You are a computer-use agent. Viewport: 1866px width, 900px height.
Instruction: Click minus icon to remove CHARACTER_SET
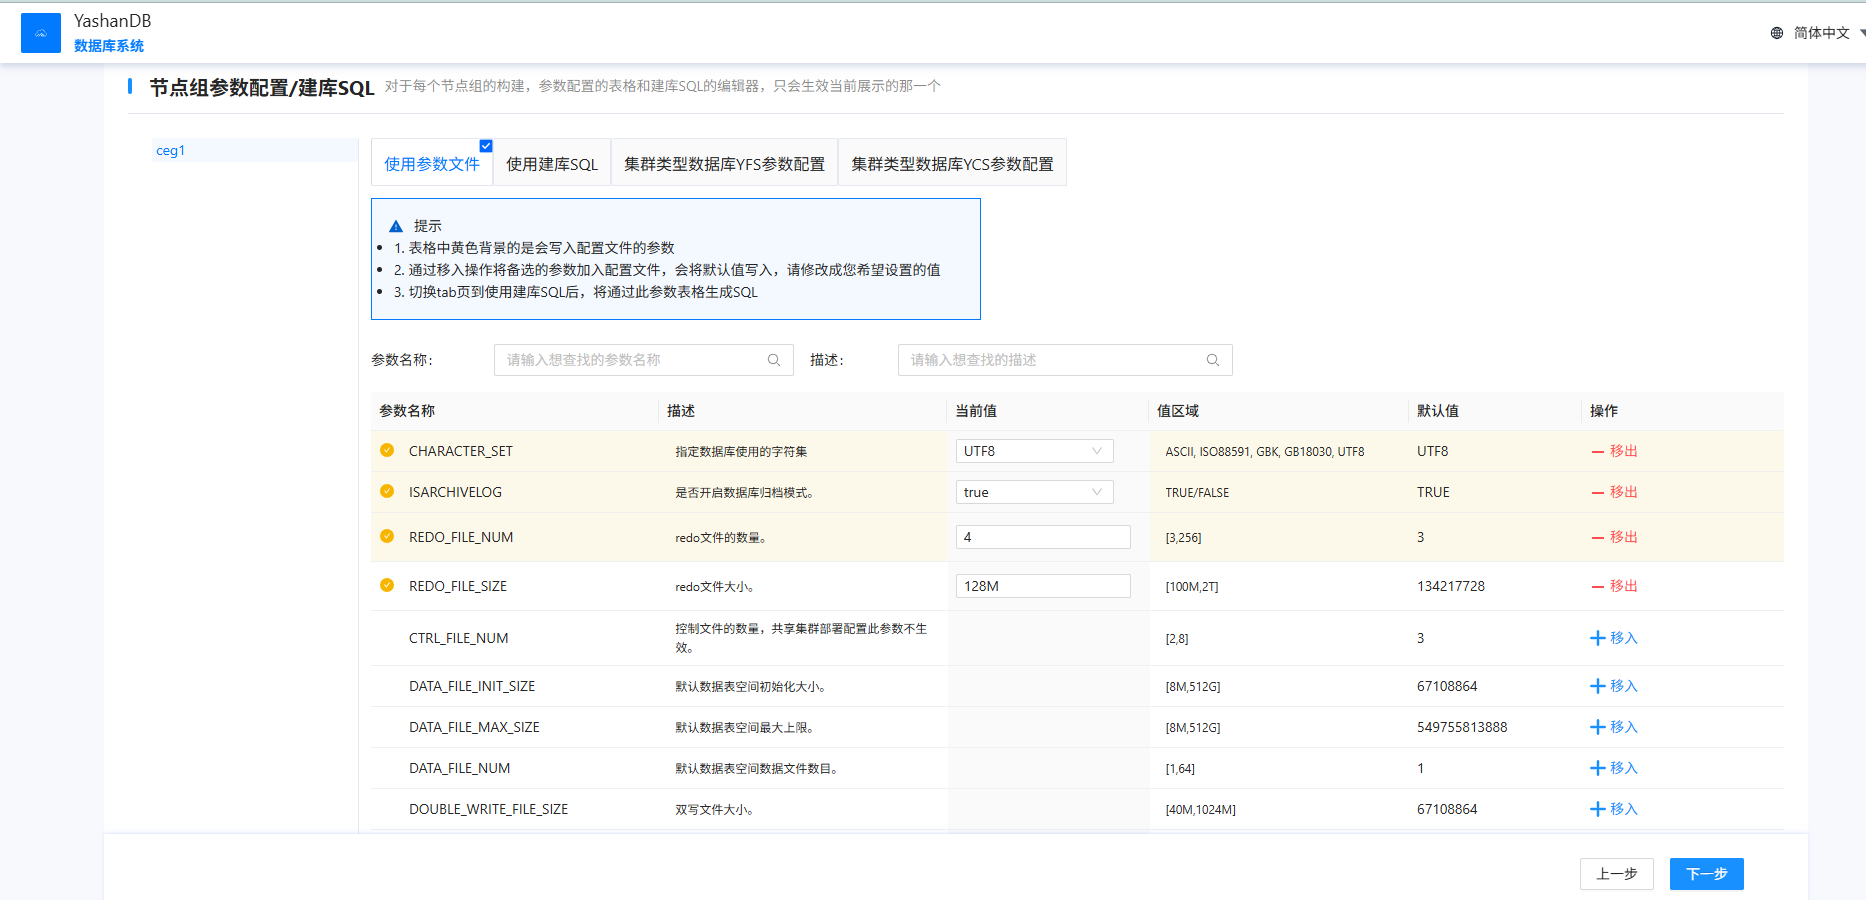[1598, 451]
